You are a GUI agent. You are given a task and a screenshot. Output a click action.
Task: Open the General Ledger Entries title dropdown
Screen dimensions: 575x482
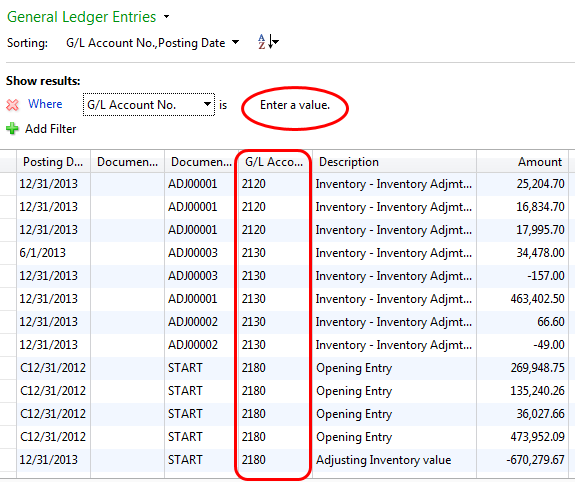[166, 17]
